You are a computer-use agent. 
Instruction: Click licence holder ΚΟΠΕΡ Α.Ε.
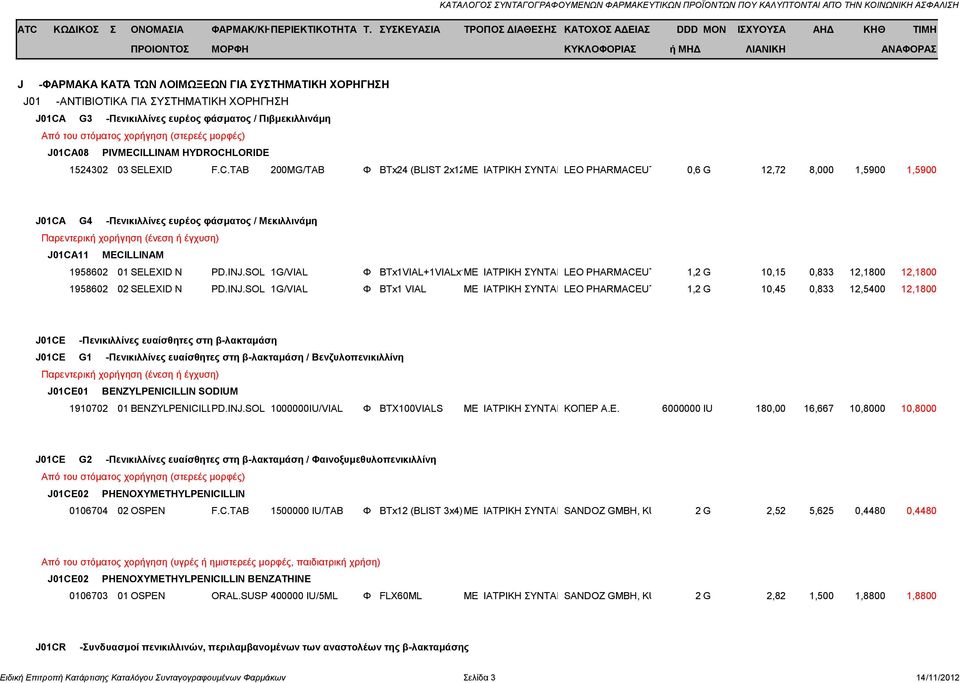point(591,409)
